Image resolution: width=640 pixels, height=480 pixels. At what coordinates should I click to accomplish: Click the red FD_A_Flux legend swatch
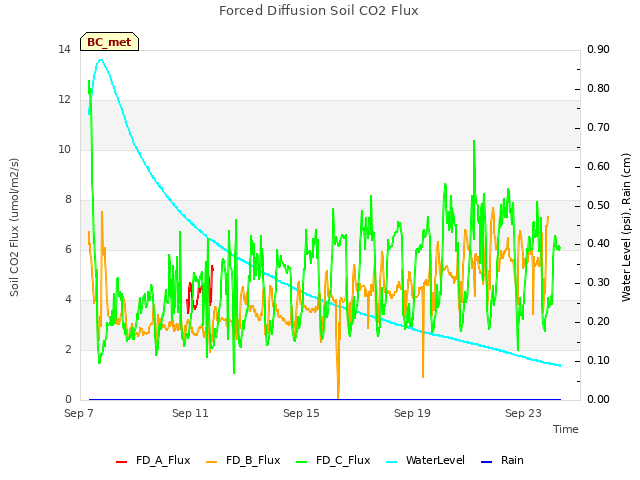pos(121,462)
